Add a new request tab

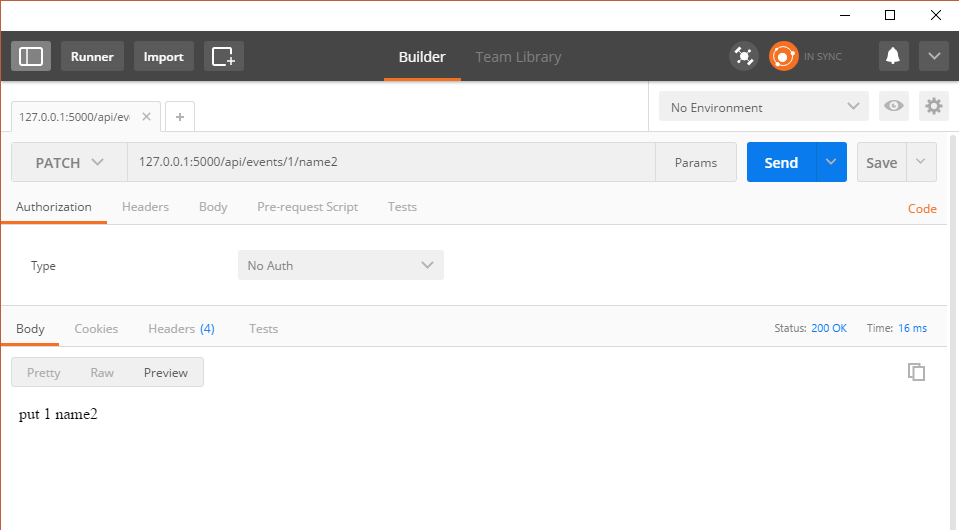180,117
